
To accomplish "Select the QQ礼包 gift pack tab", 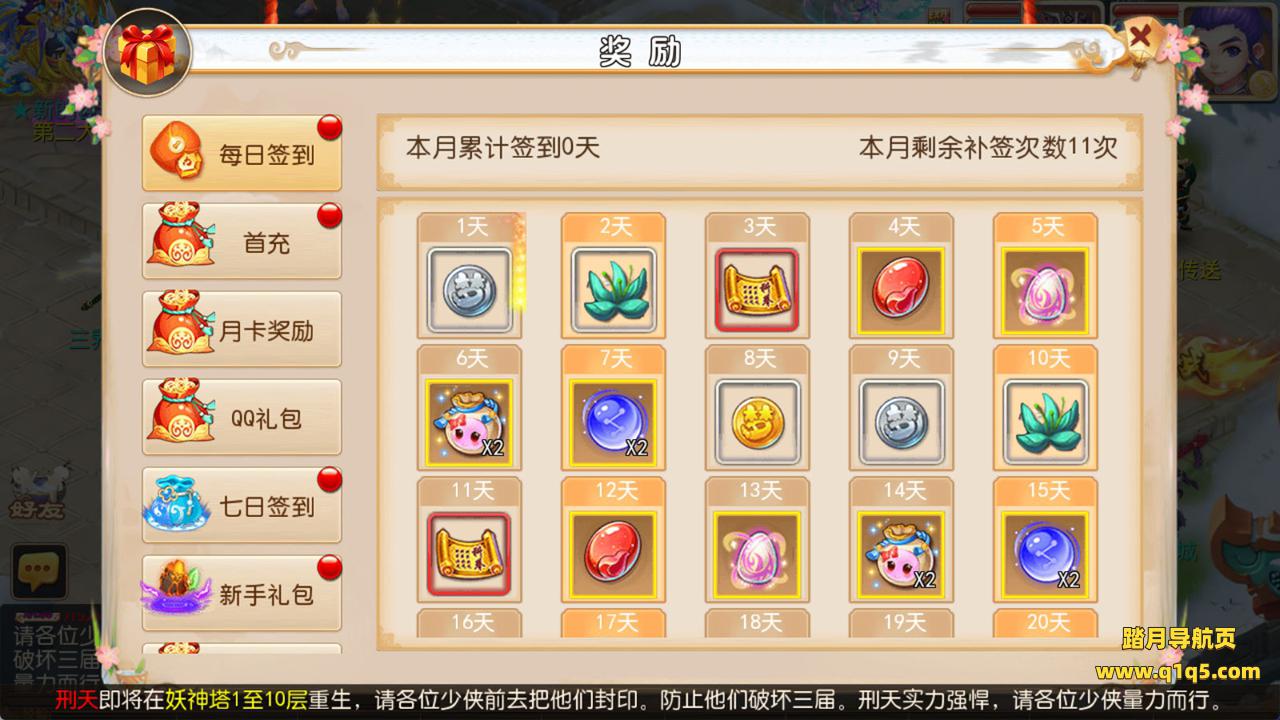I will click(x=242, y=418).
